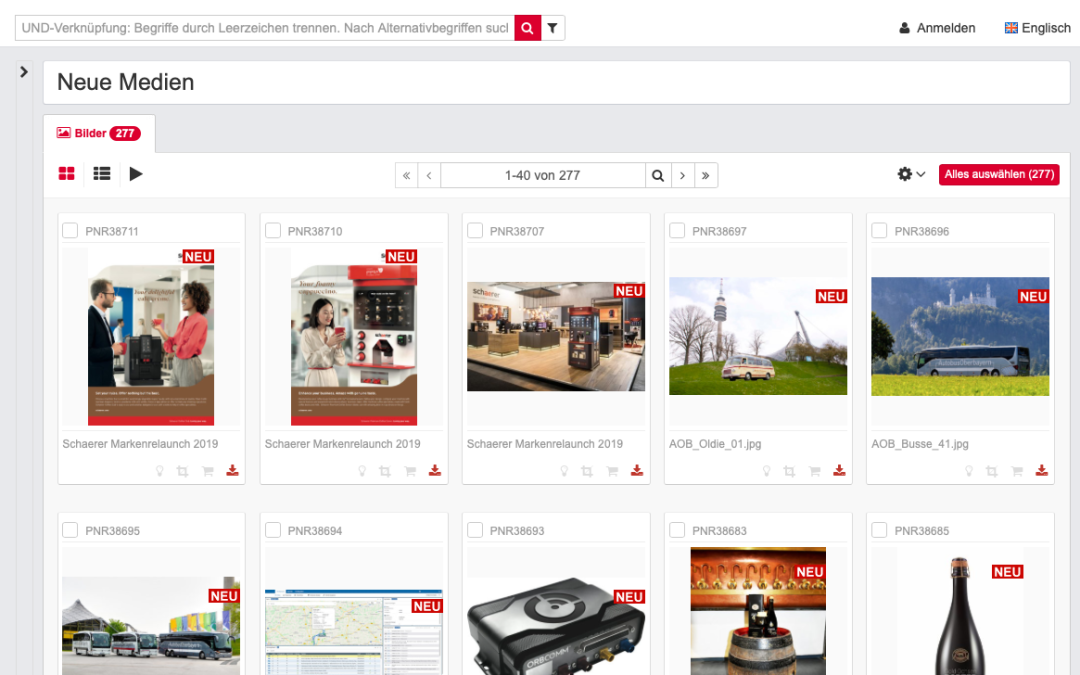Open the search magnifier in the pagination bar
The image size is (1080, 675).
coord(658,174)
